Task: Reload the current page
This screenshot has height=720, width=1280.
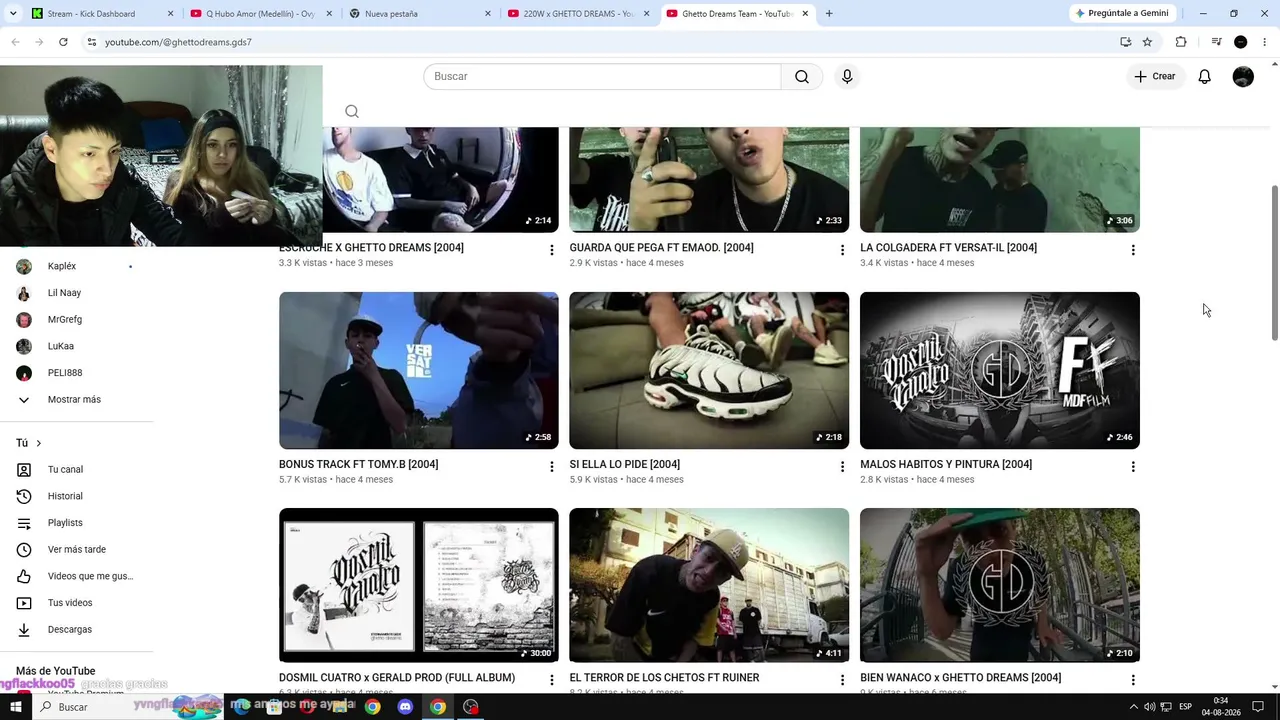Action: 63,42
